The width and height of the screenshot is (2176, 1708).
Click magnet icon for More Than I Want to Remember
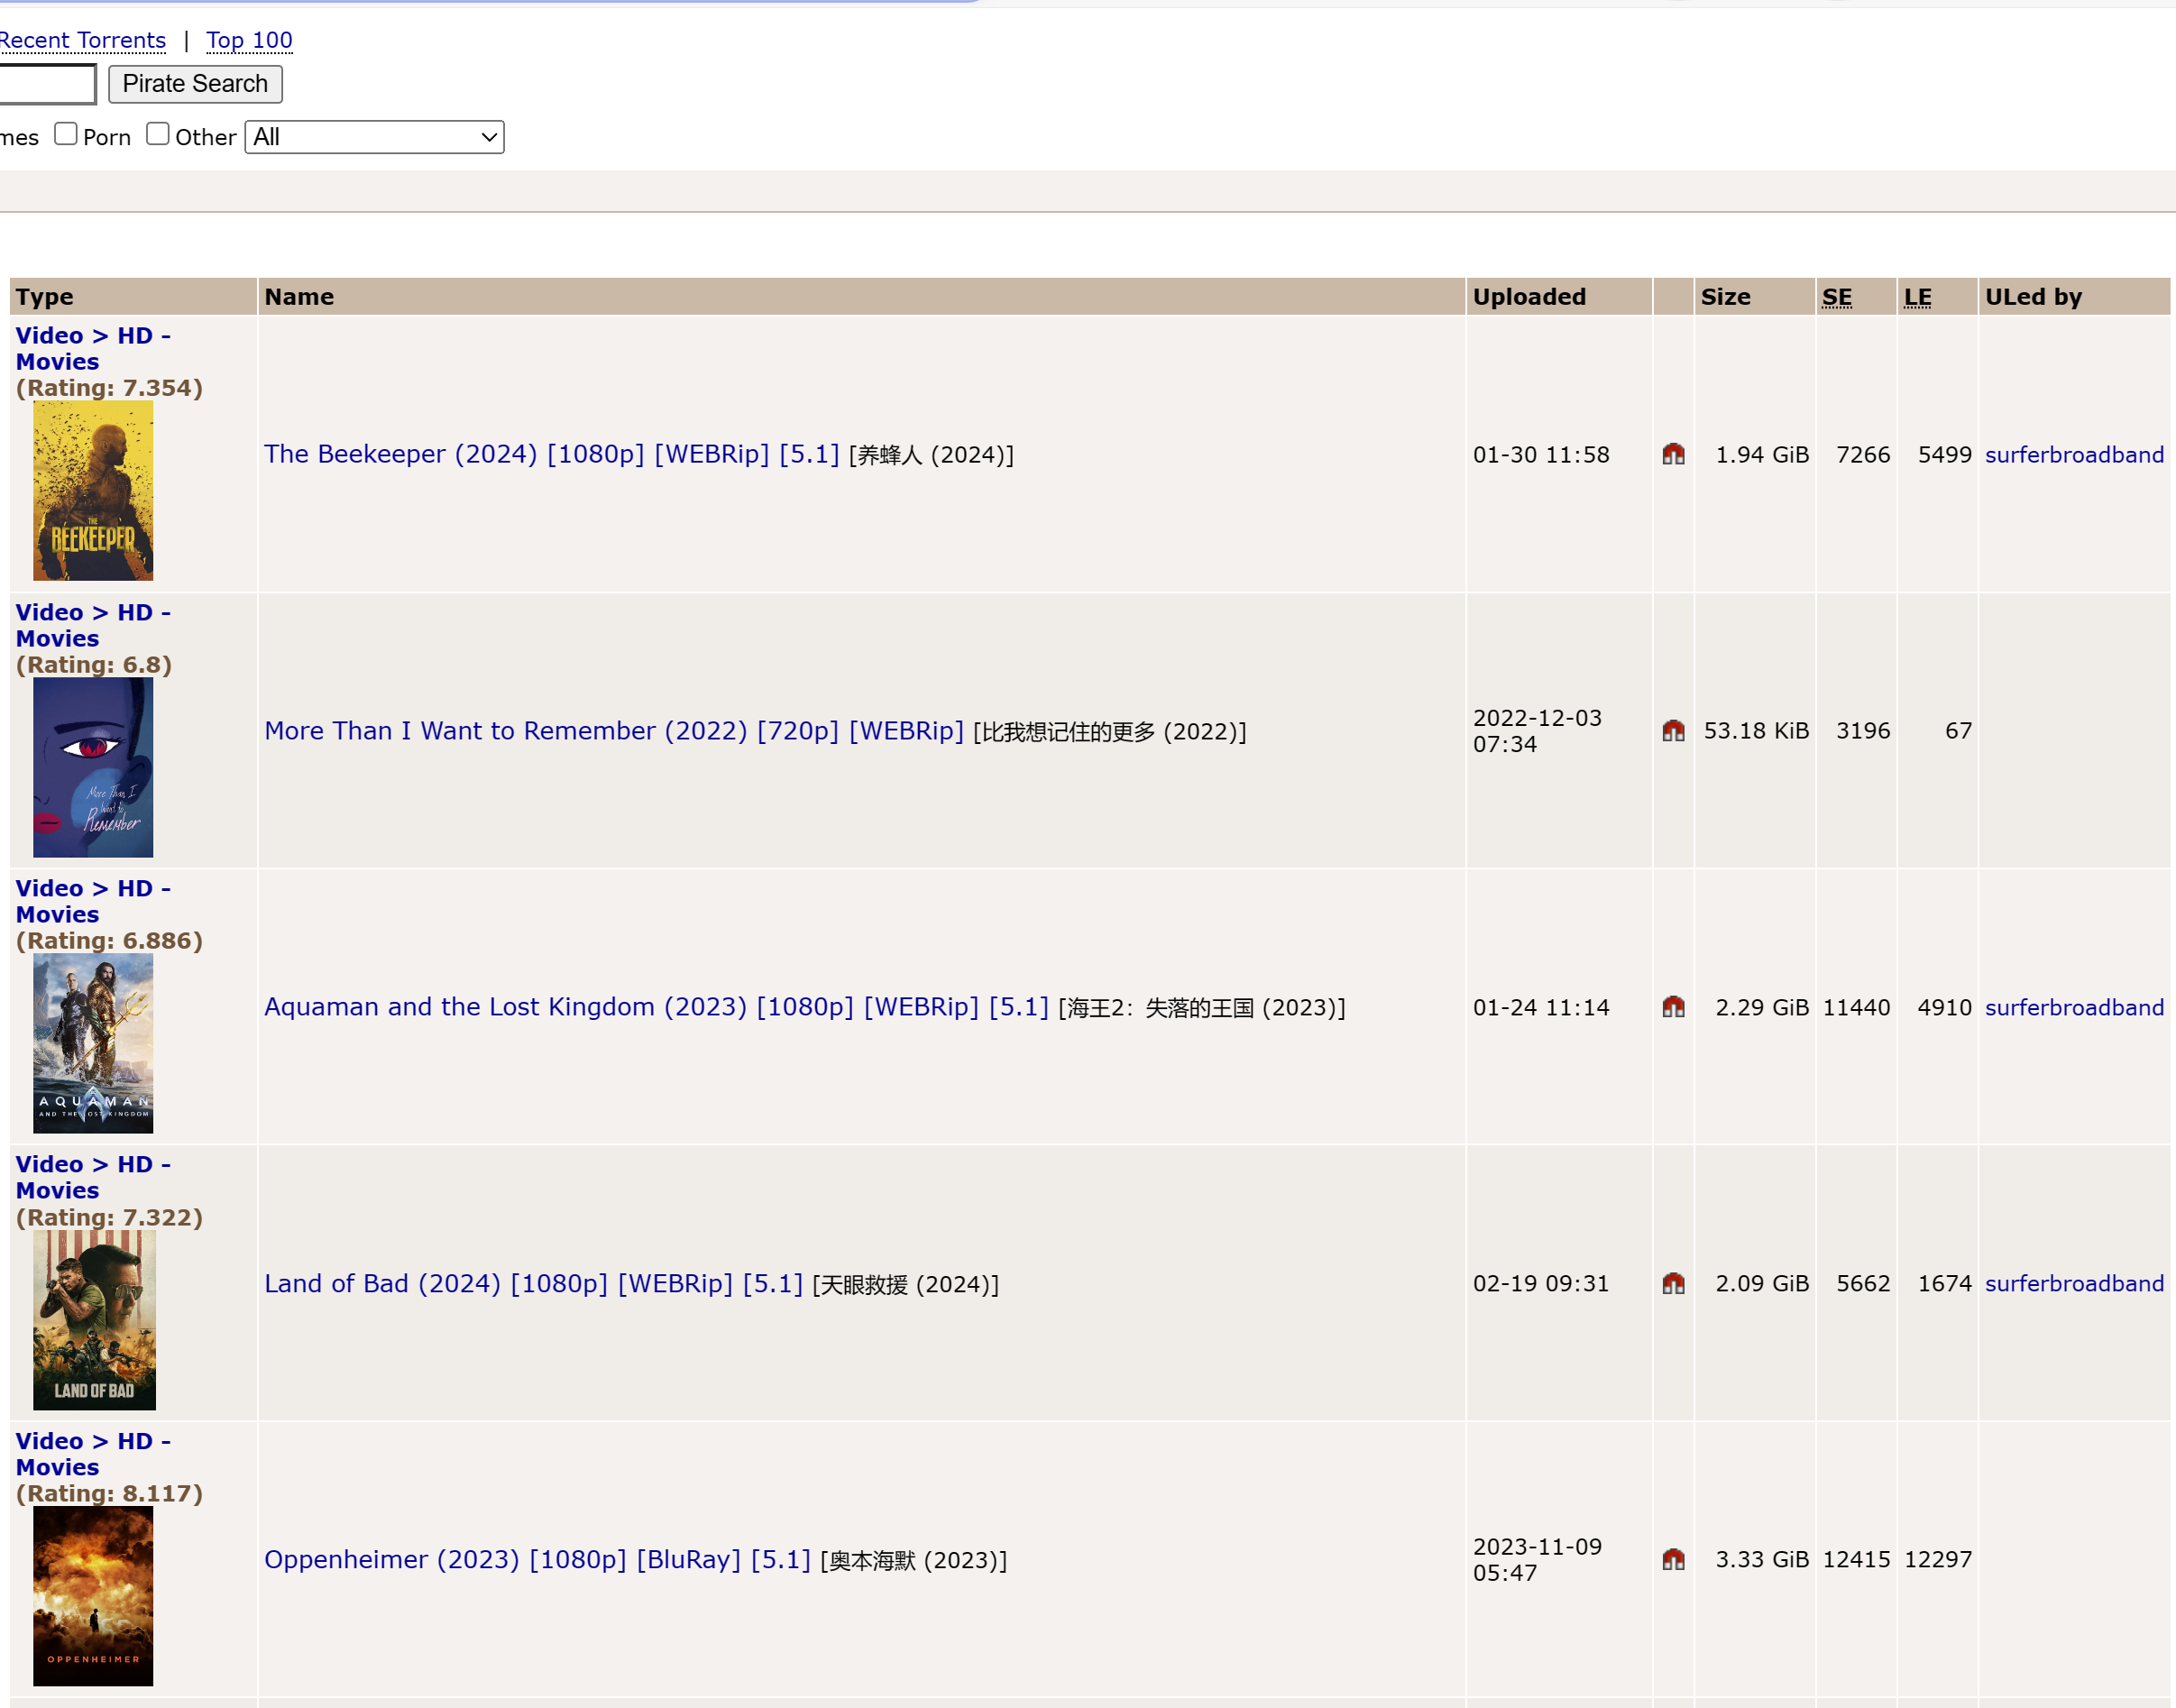(x=1673, y=731)
